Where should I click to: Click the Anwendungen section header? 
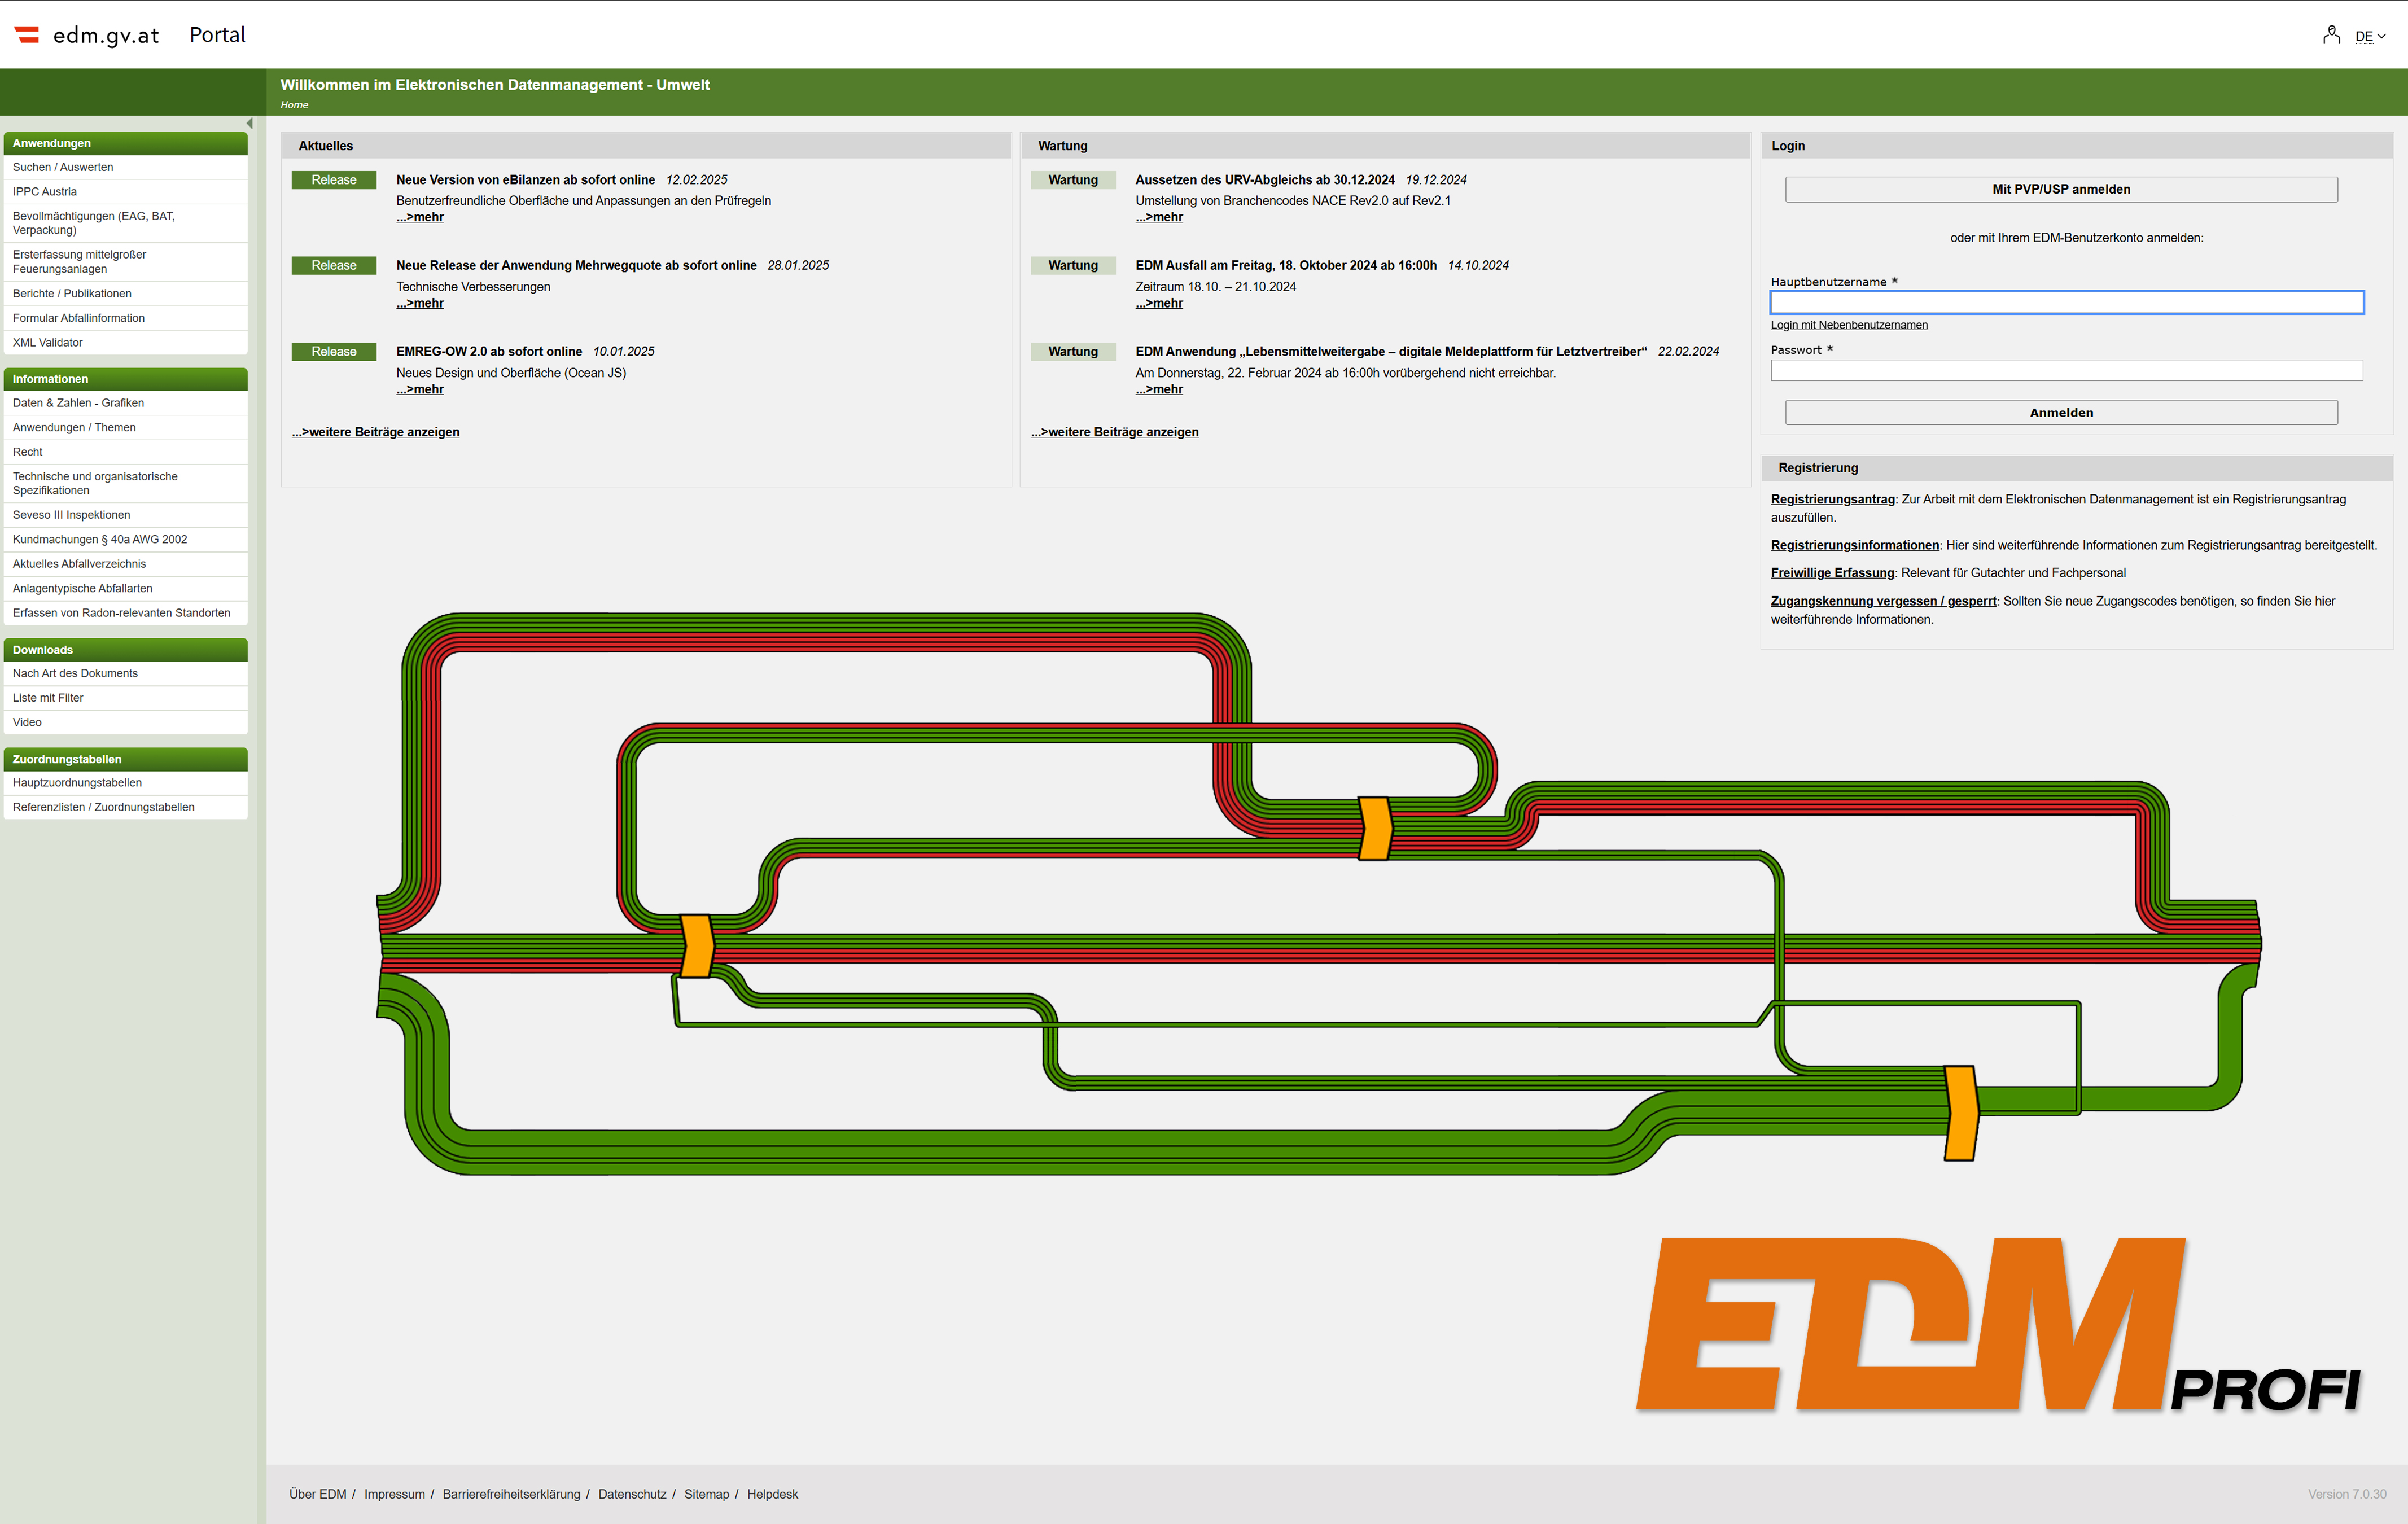tap(126, 144)
